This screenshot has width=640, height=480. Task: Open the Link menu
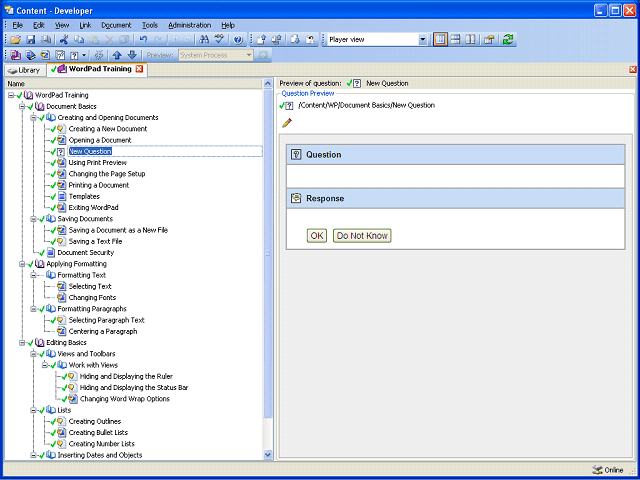coord(85,25)
